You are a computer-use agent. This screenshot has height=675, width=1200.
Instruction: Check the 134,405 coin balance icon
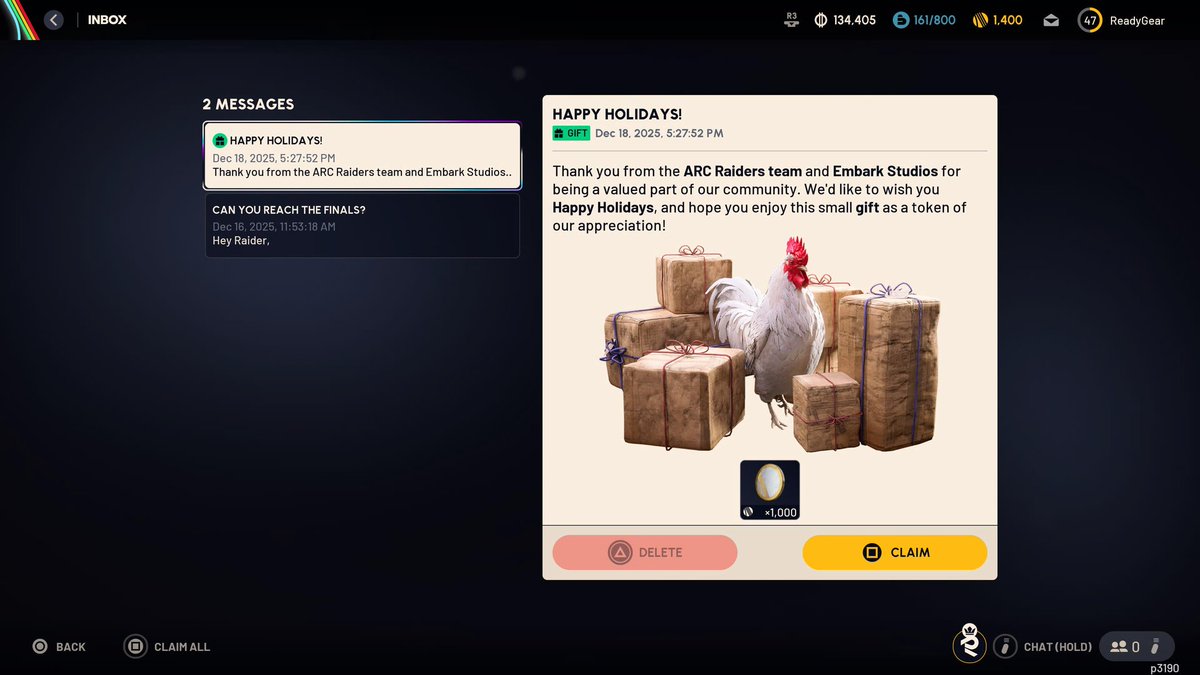click(x=821, y=20)
